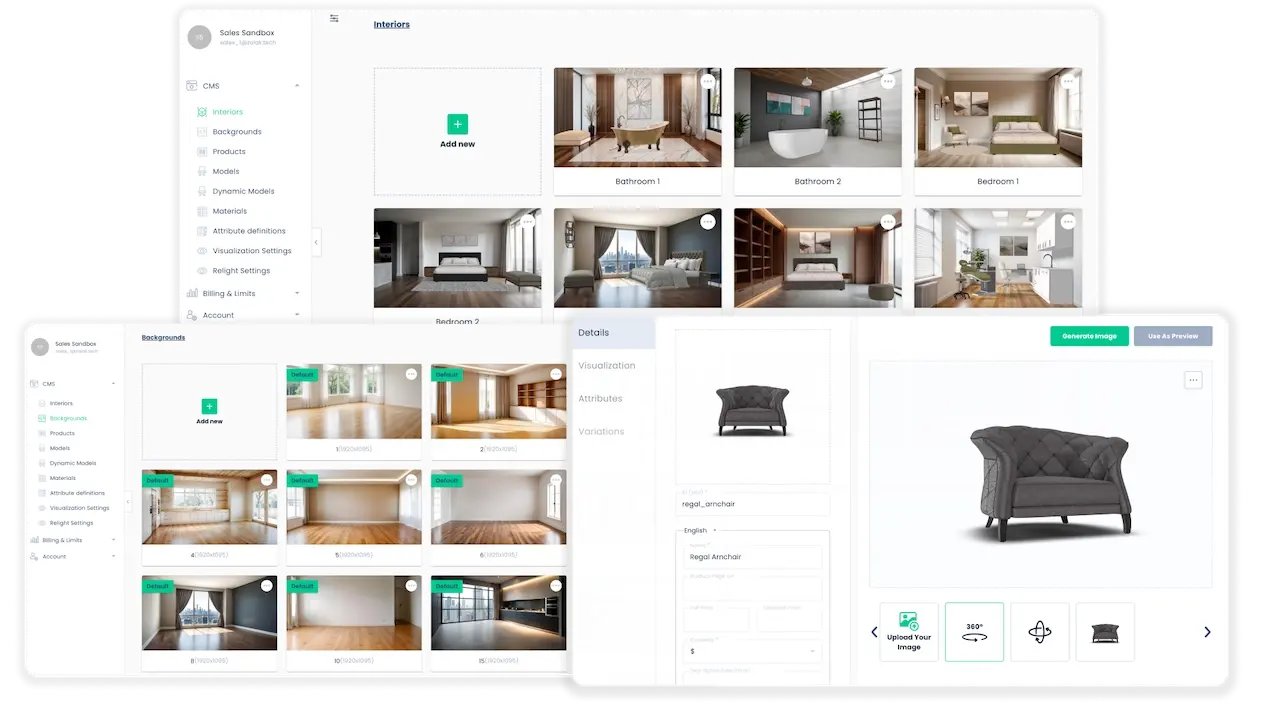This screenshot has height=720, width=1280.
Task: Open three-dot menu on background 6 card
Action: (x=556, y=480)
